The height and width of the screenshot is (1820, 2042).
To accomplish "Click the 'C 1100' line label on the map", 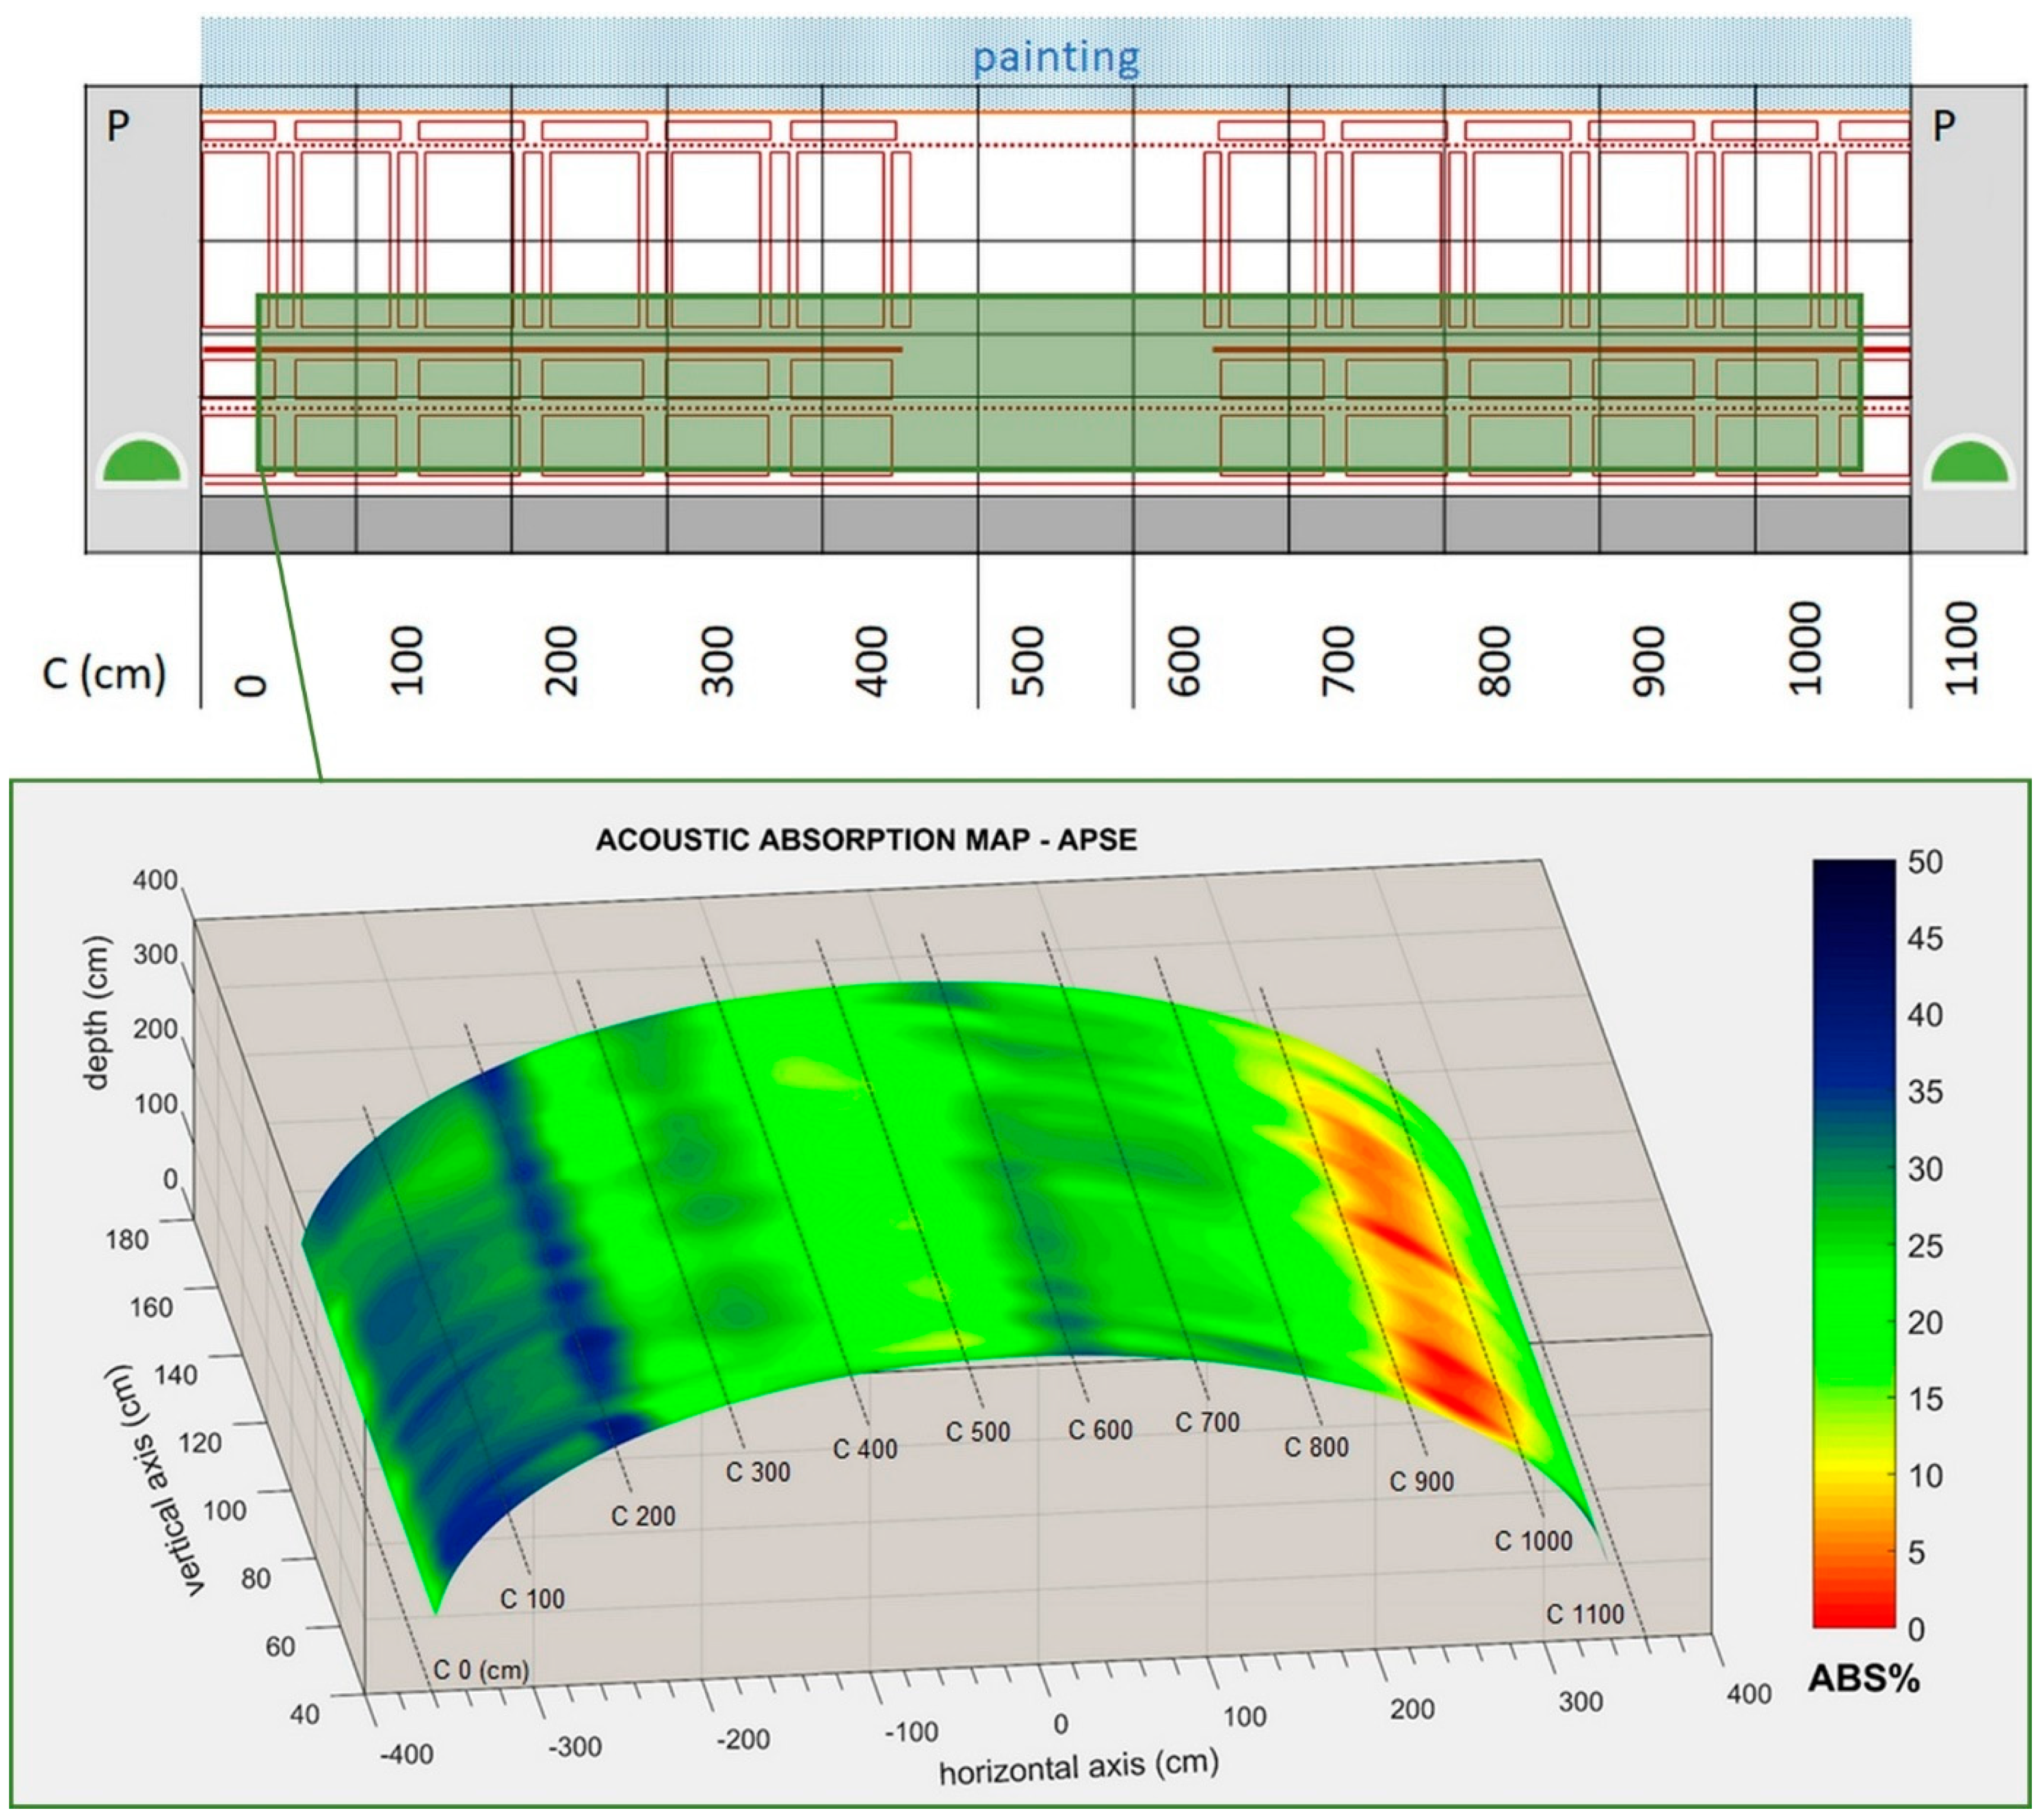I will click(x=1585, y=1614).
